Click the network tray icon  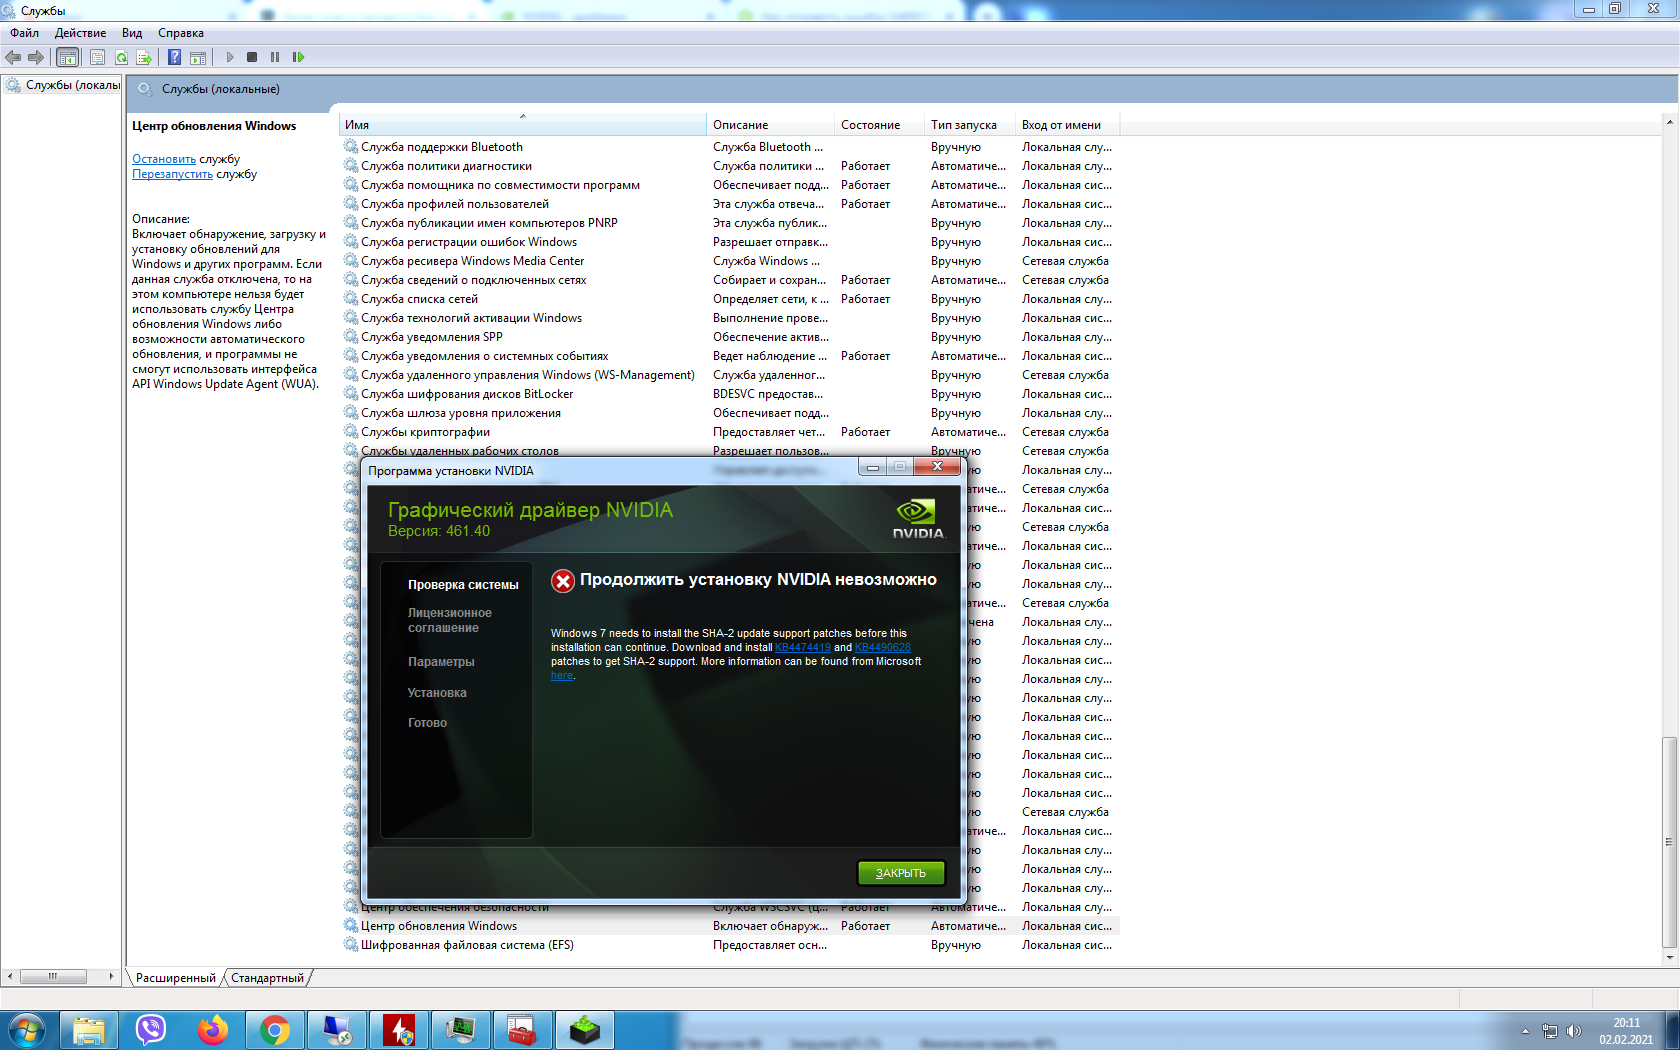1550,1031
